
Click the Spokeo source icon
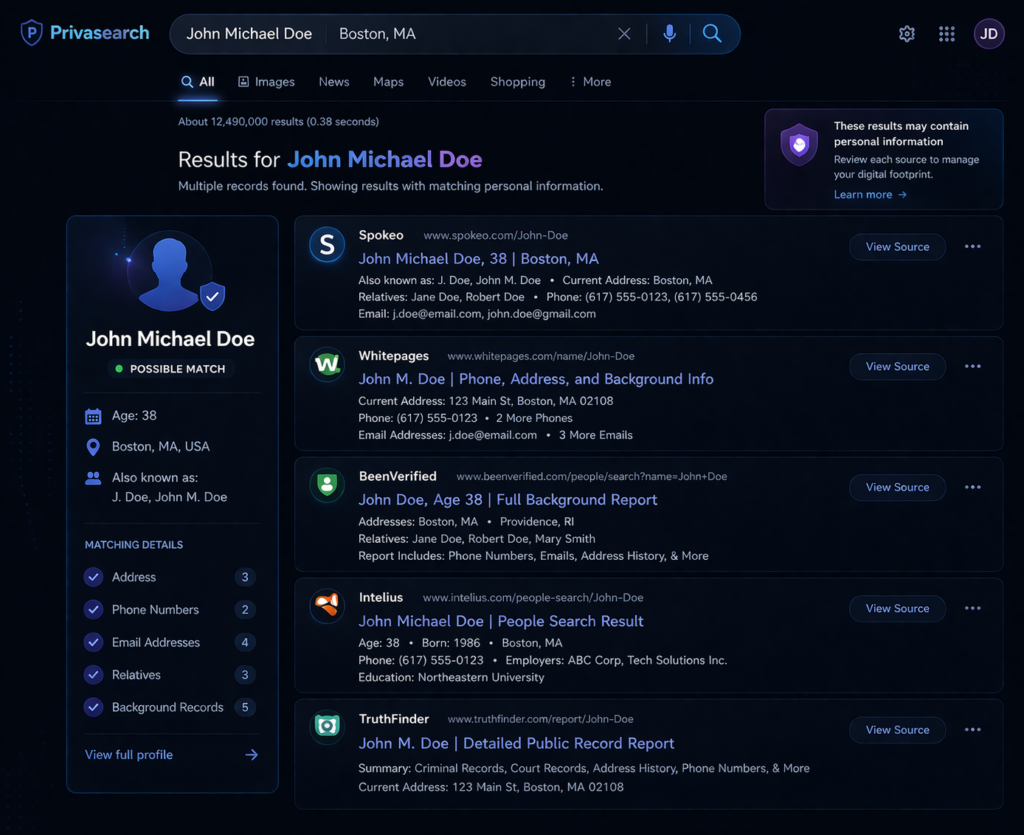(x=327, y=245)
